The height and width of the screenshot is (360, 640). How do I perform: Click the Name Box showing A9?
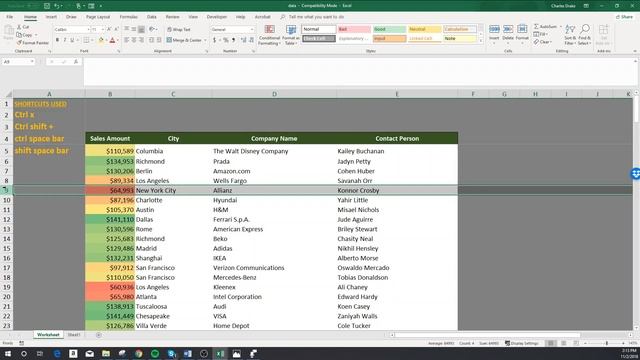tap(18, 62)
